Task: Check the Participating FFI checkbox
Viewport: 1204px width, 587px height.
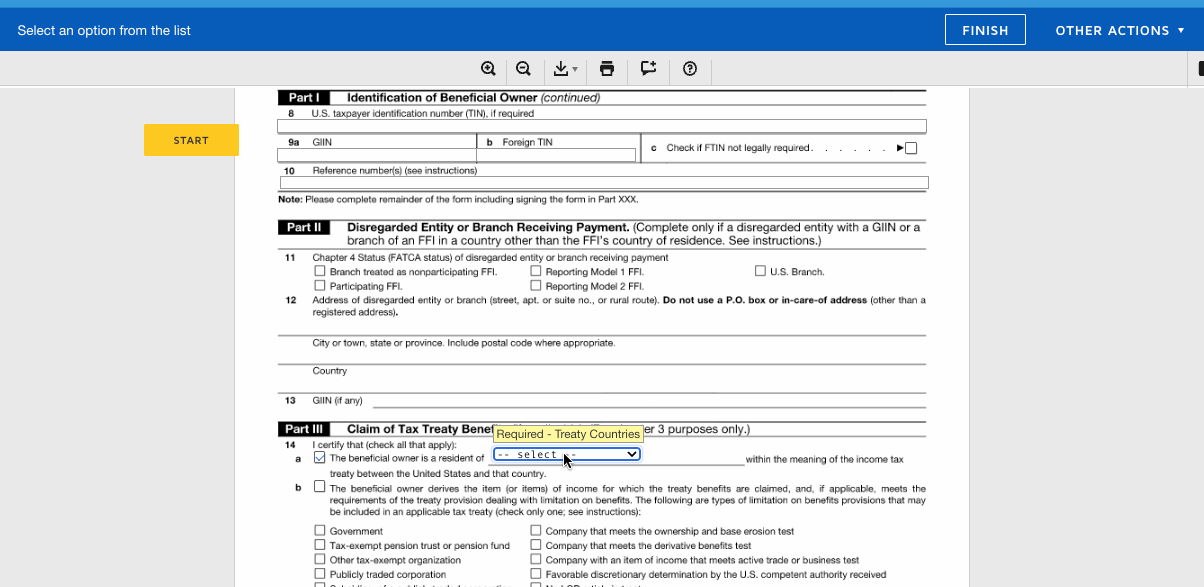Action: tap(320, 286)
